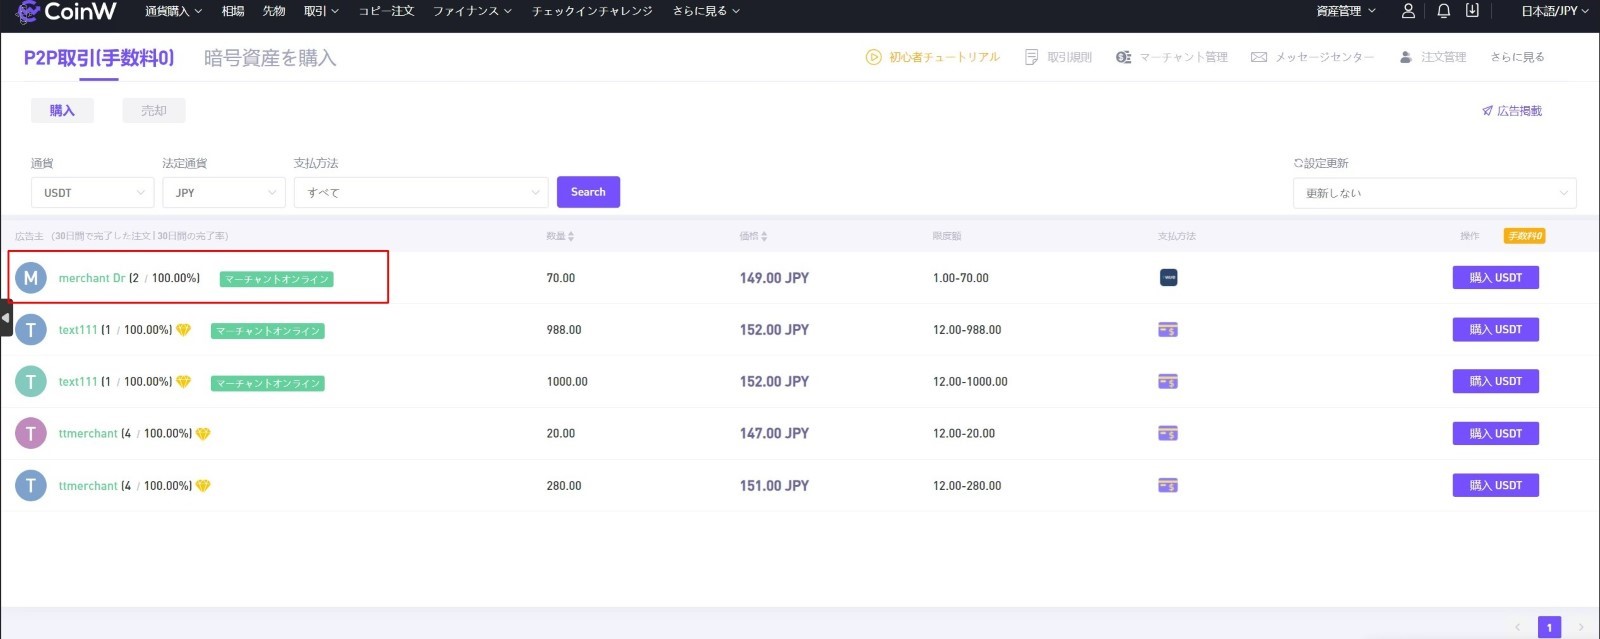This screenshot has height=639, width=1600.
Task: Open the チェックインチャレンジ menu item
Action: pyautogui.click(x=592, y=11)
